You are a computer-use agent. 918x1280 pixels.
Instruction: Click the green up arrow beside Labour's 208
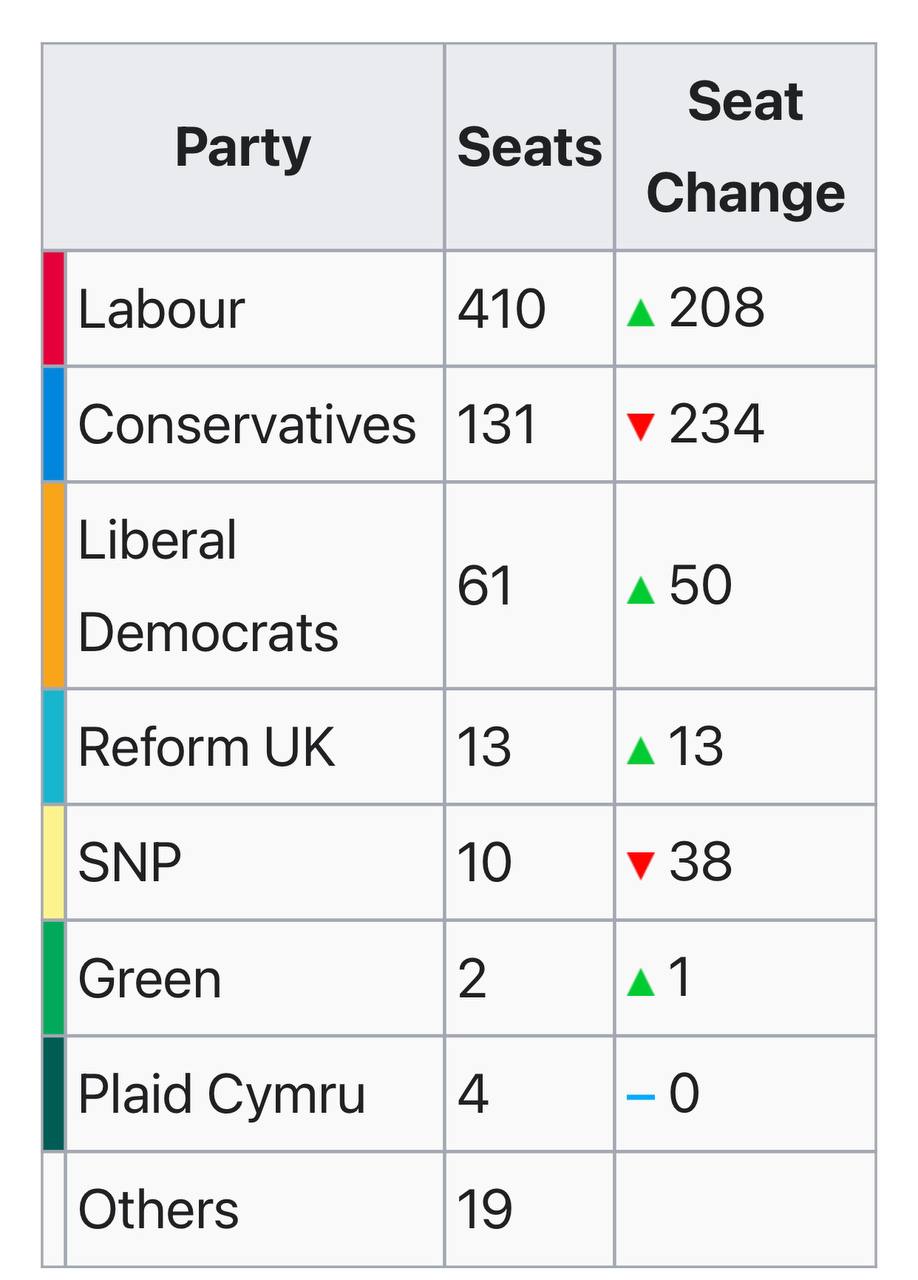640,313
